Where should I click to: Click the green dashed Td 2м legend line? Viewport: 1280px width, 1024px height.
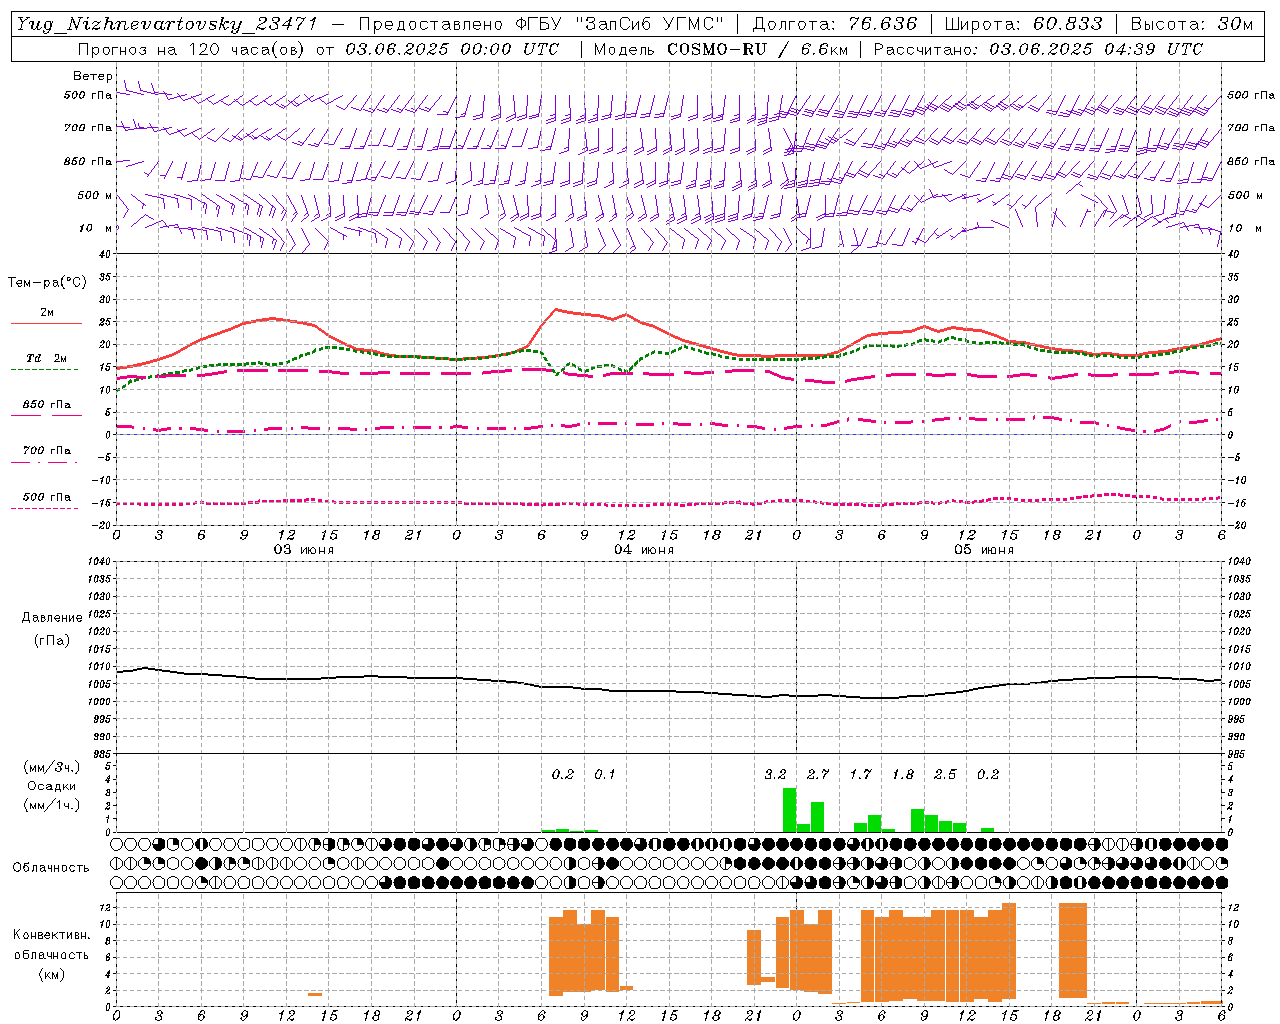click(44, 370)
